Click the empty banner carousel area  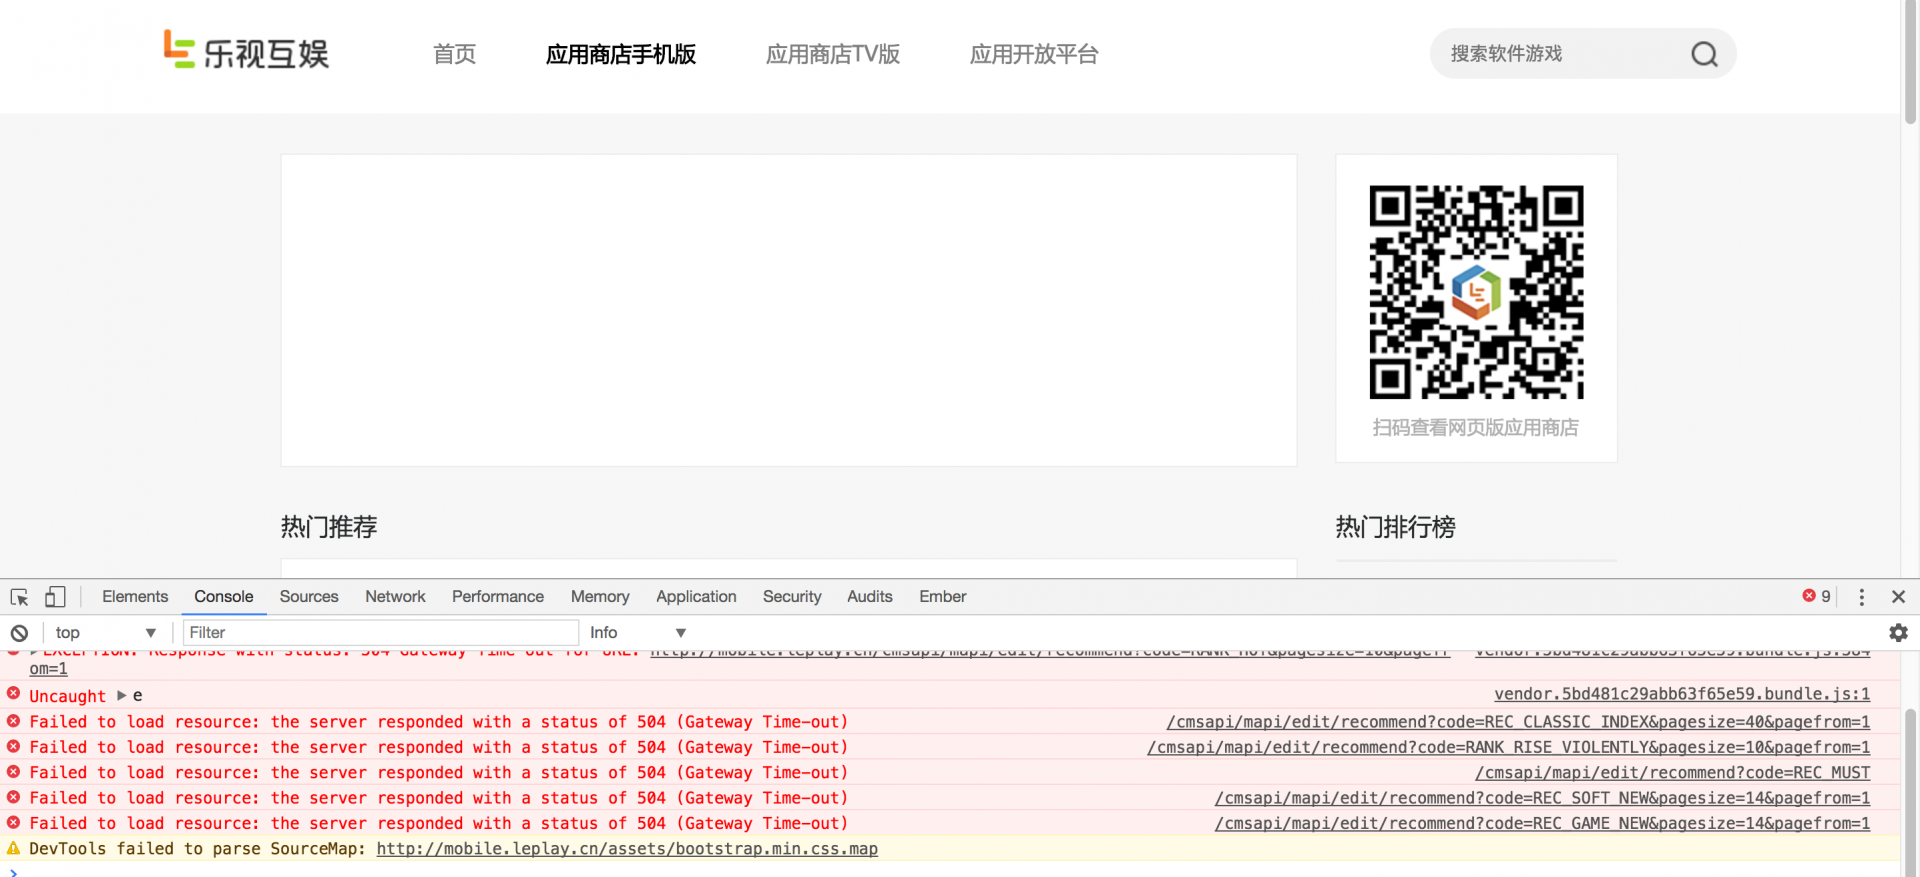[x=789, y=310]
